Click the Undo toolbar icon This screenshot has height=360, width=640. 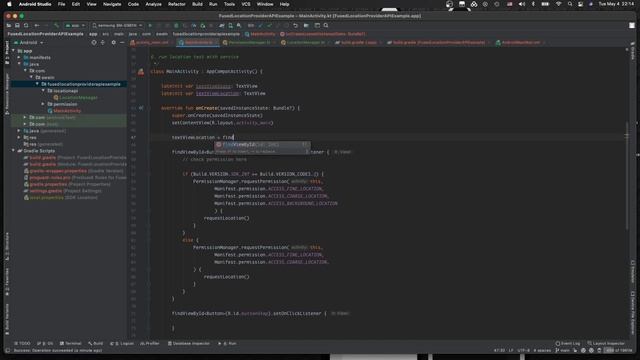tap(296, 25)
